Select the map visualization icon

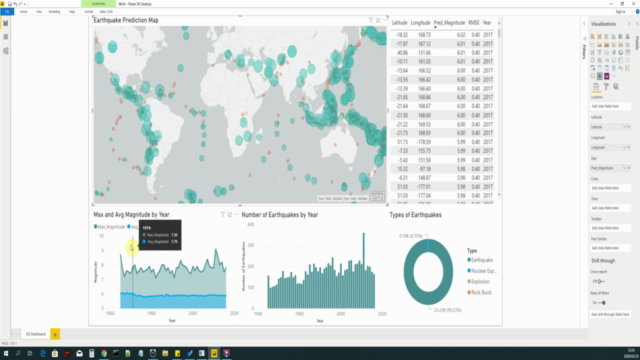[593, 60]
